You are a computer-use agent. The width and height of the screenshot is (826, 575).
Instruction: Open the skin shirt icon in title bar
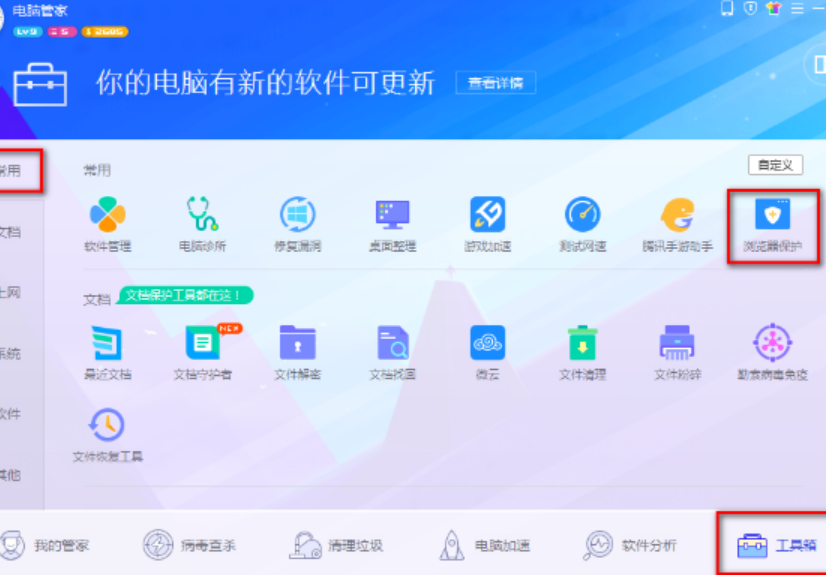tap(774, 8)
